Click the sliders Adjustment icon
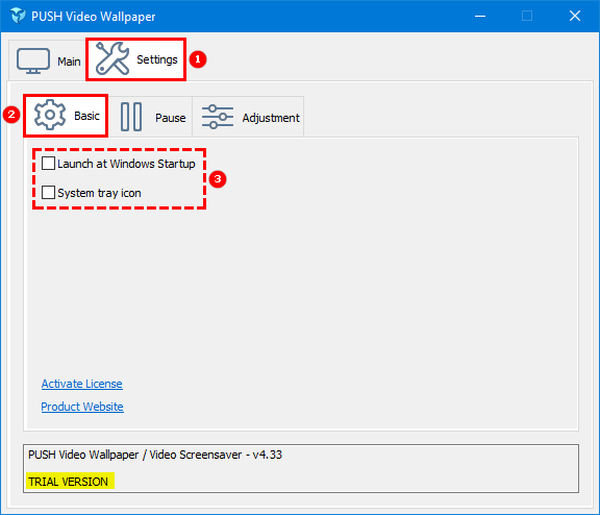 pyautogui.click(x=217, y=117)
